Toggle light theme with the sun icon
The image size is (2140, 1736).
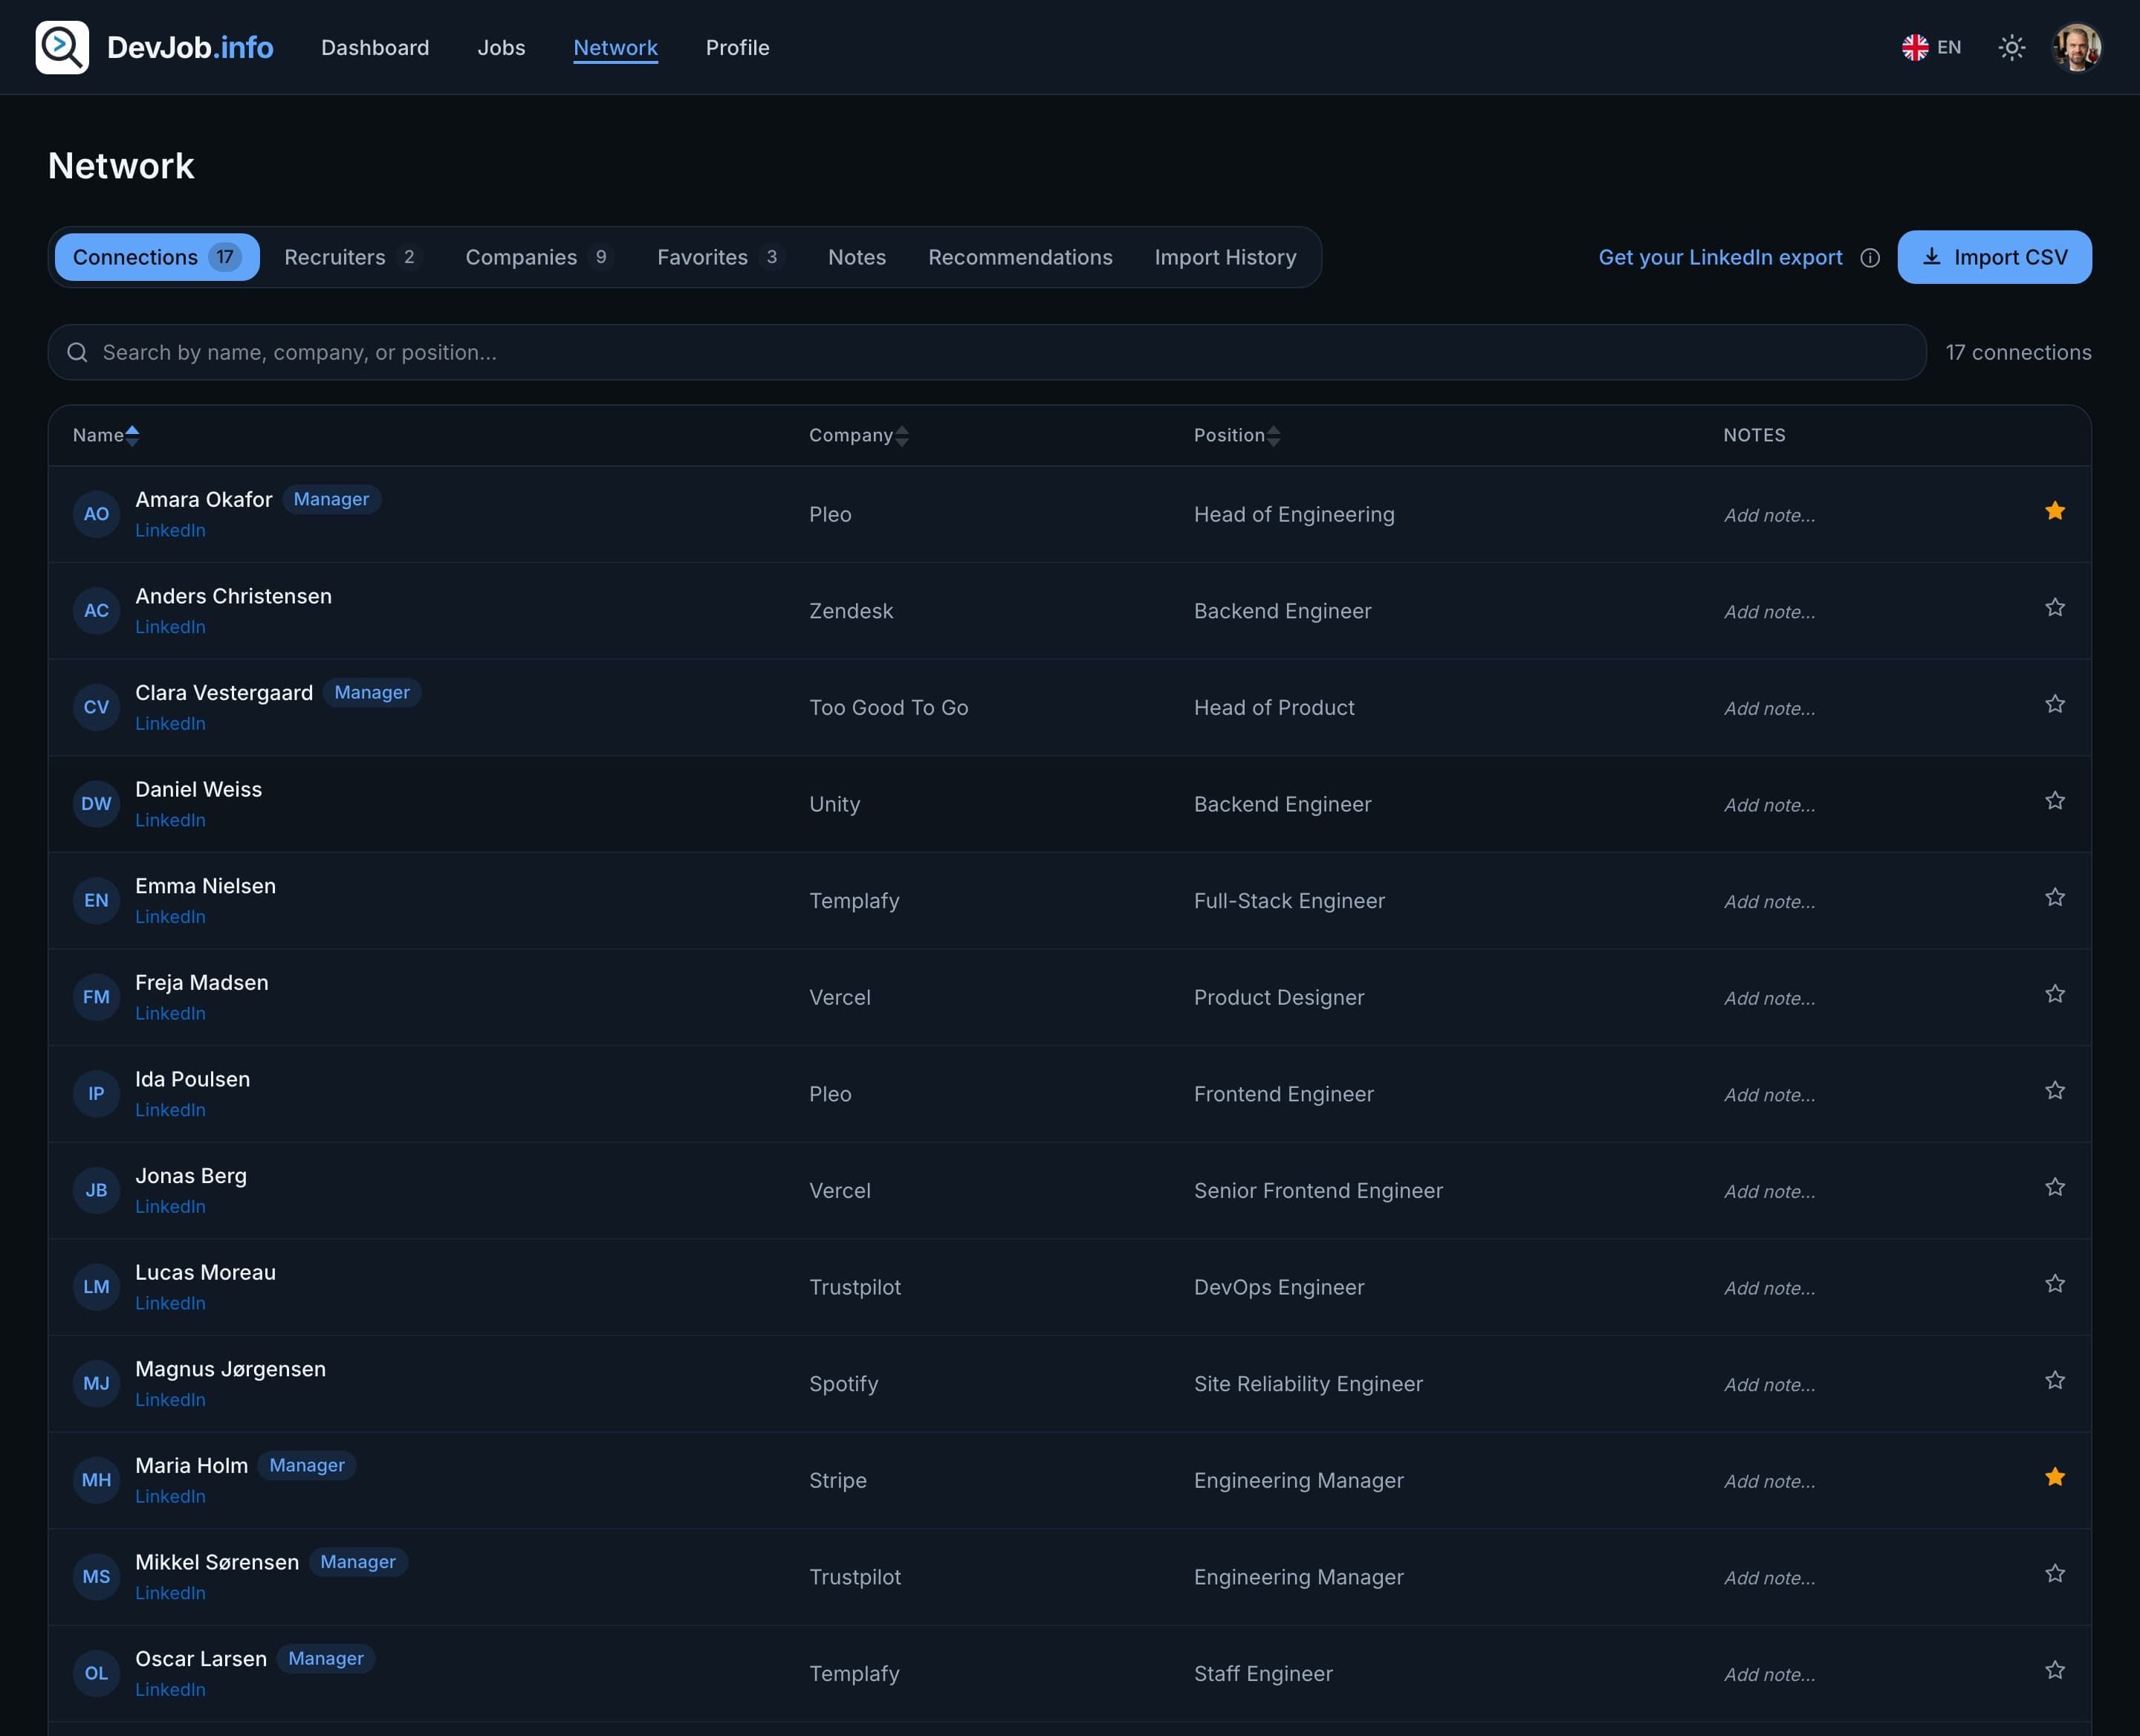[x=2011, y=47]
